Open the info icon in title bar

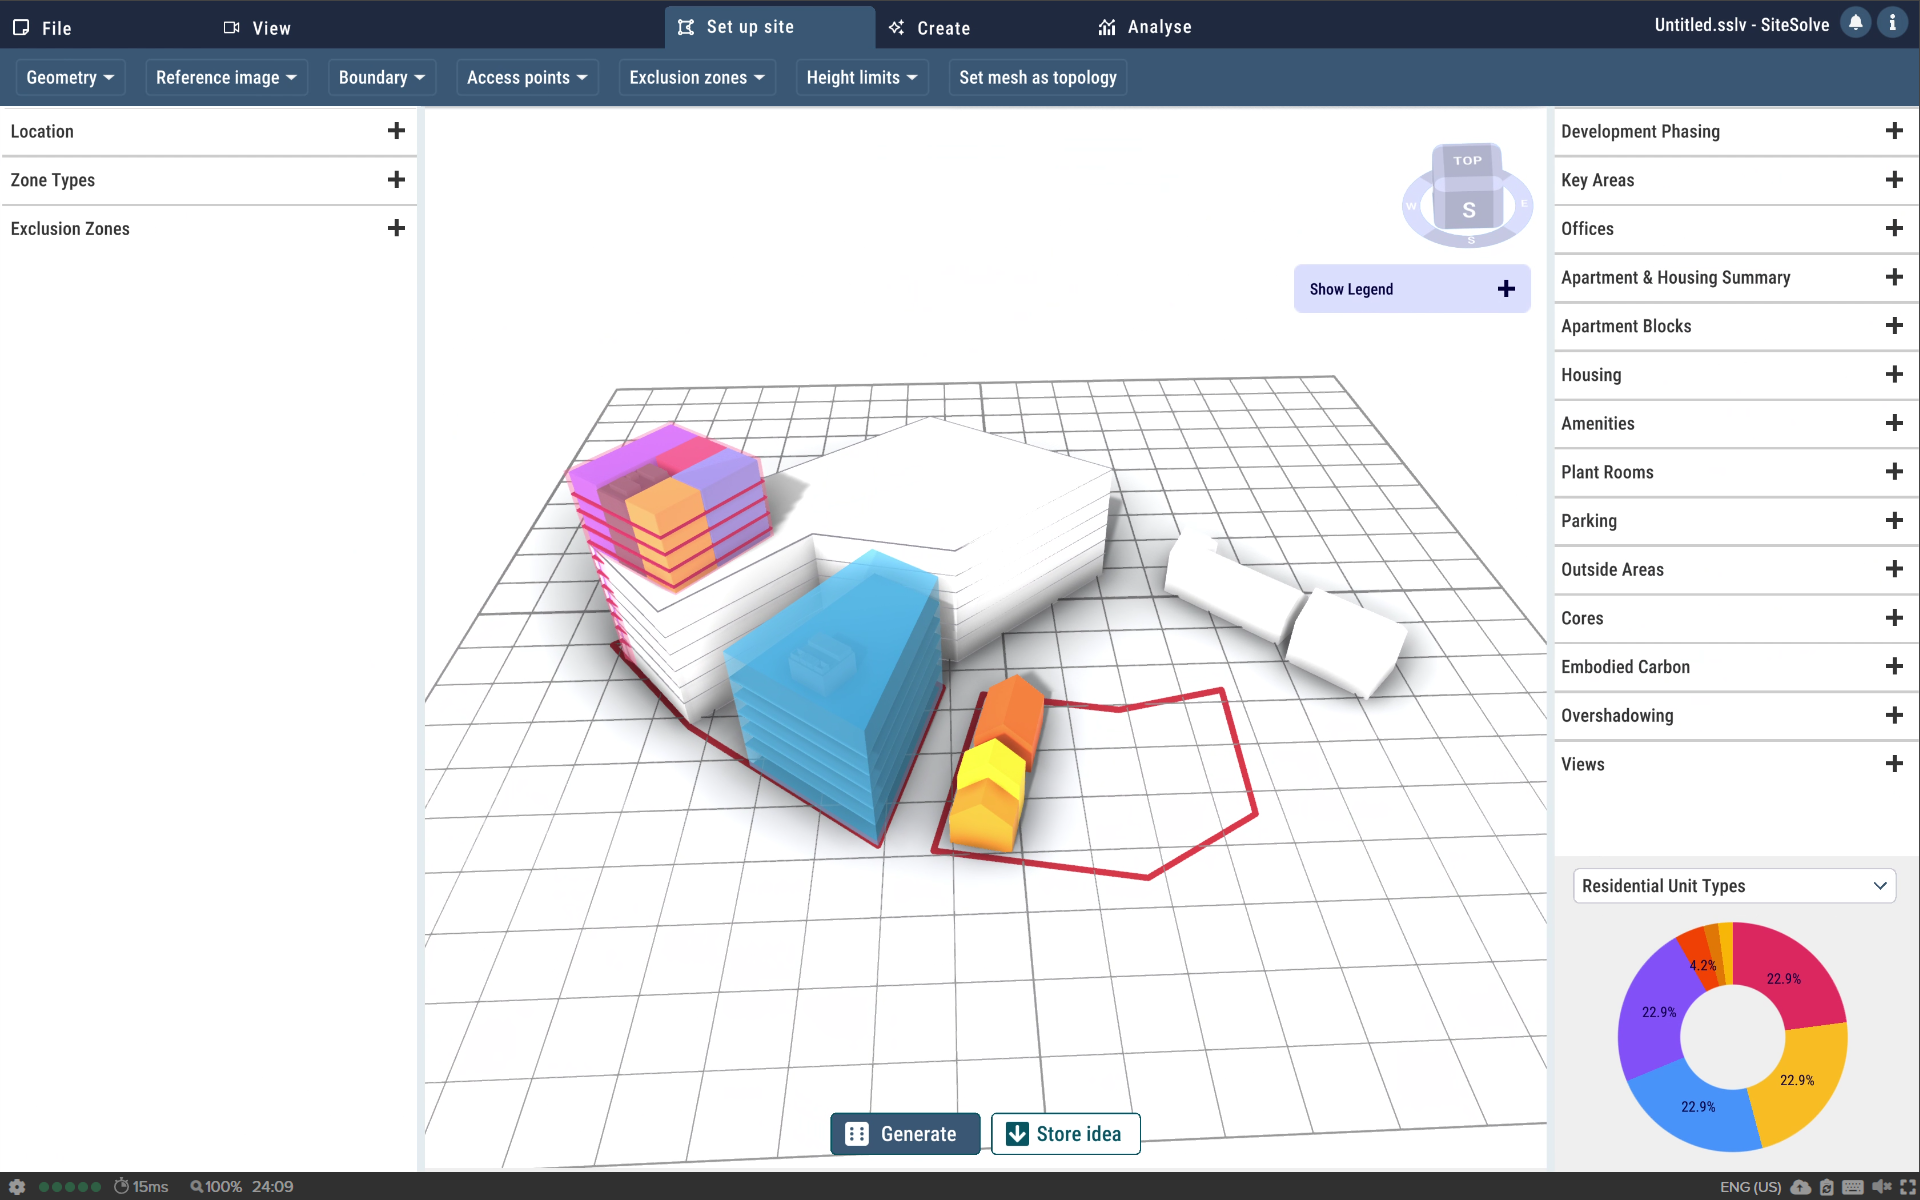[1892, 23]
